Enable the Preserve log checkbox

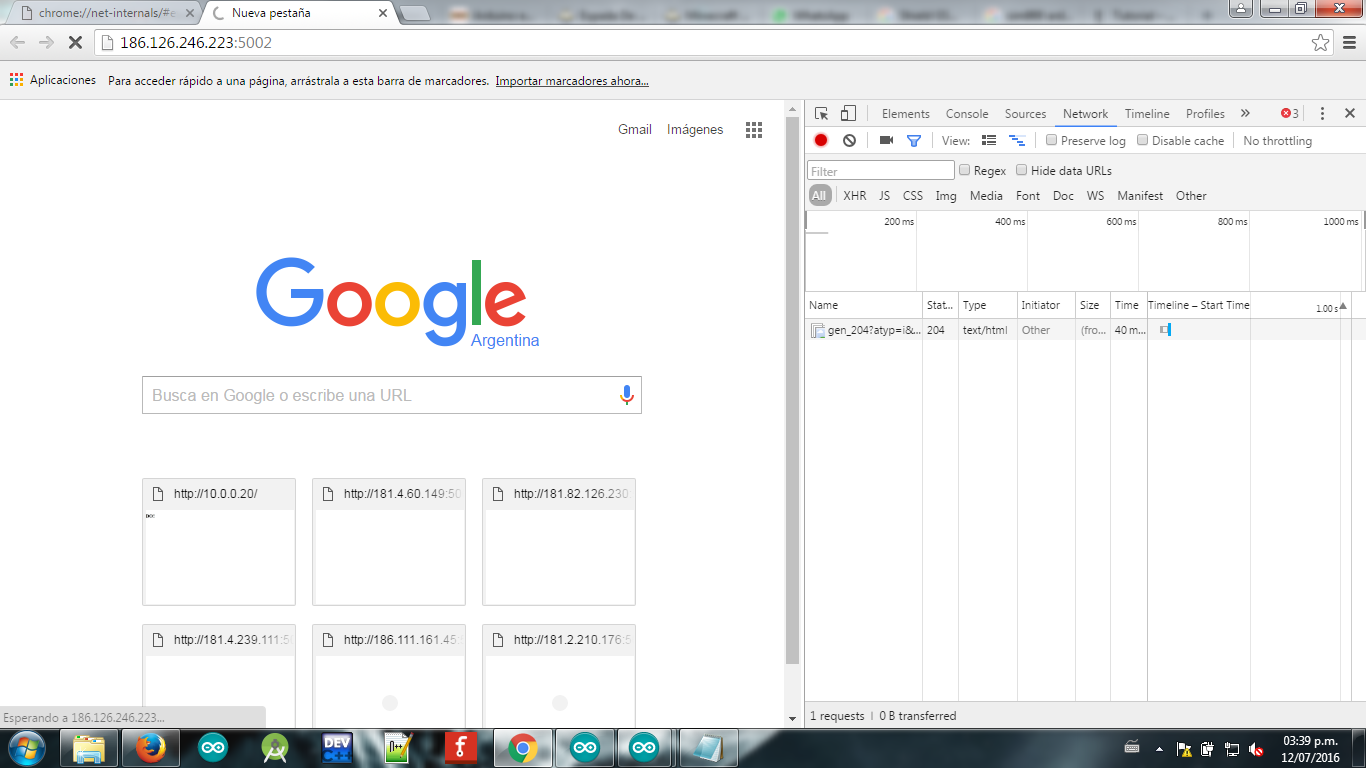click(x=1051, y=141)
